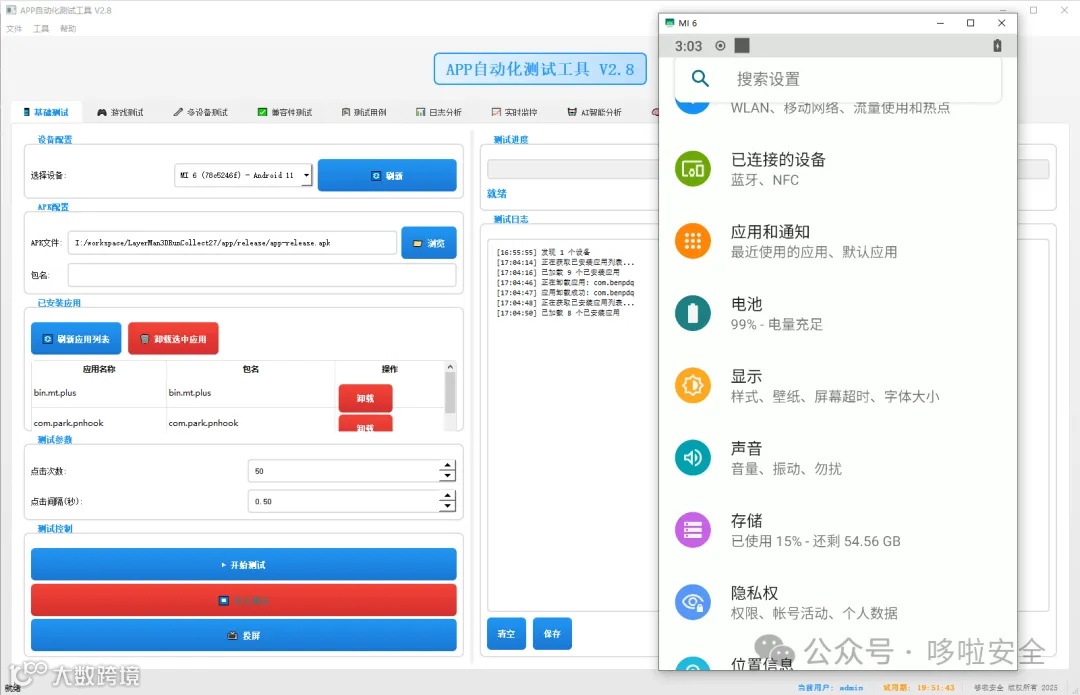Screen dimensions: 1080x695
Task: Open the 文件 menu
Action: click(x=15, y=28)
